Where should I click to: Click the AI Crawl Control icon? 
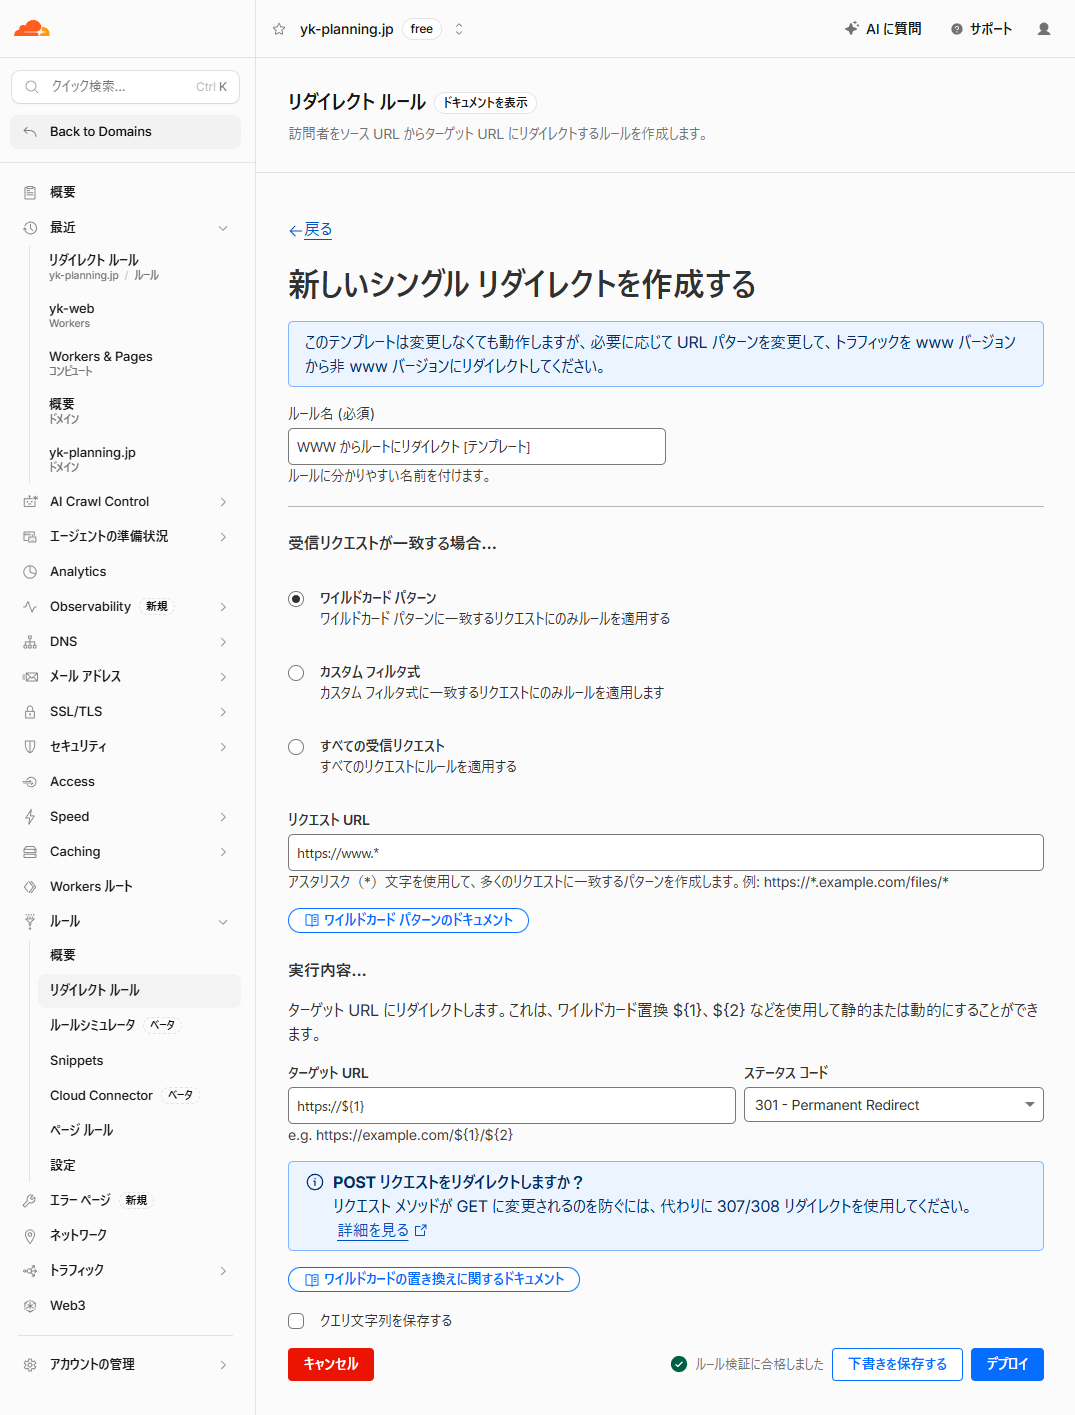point(30,502)
